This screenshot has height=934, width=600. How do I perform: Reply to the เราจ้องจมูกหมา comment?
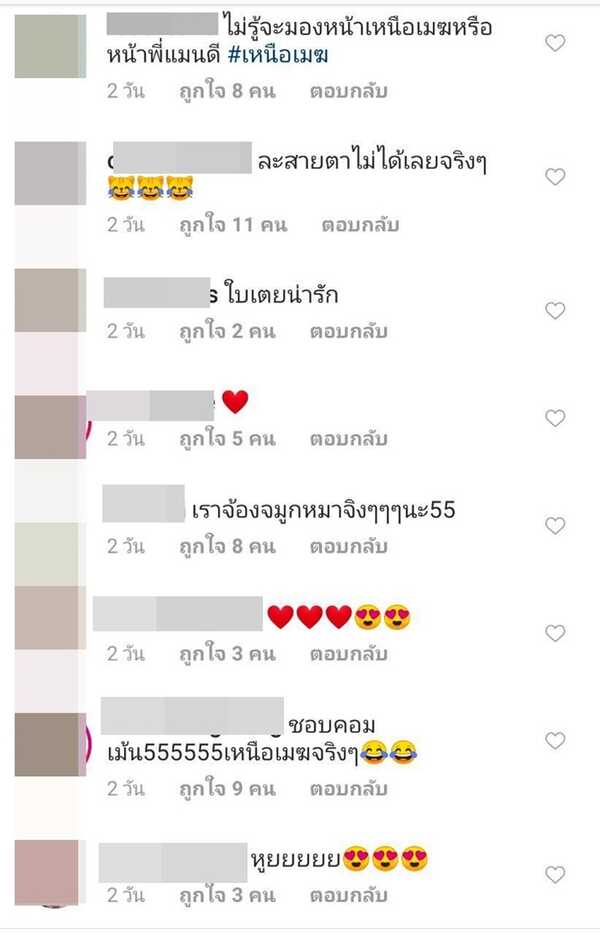tap(349, 547)
